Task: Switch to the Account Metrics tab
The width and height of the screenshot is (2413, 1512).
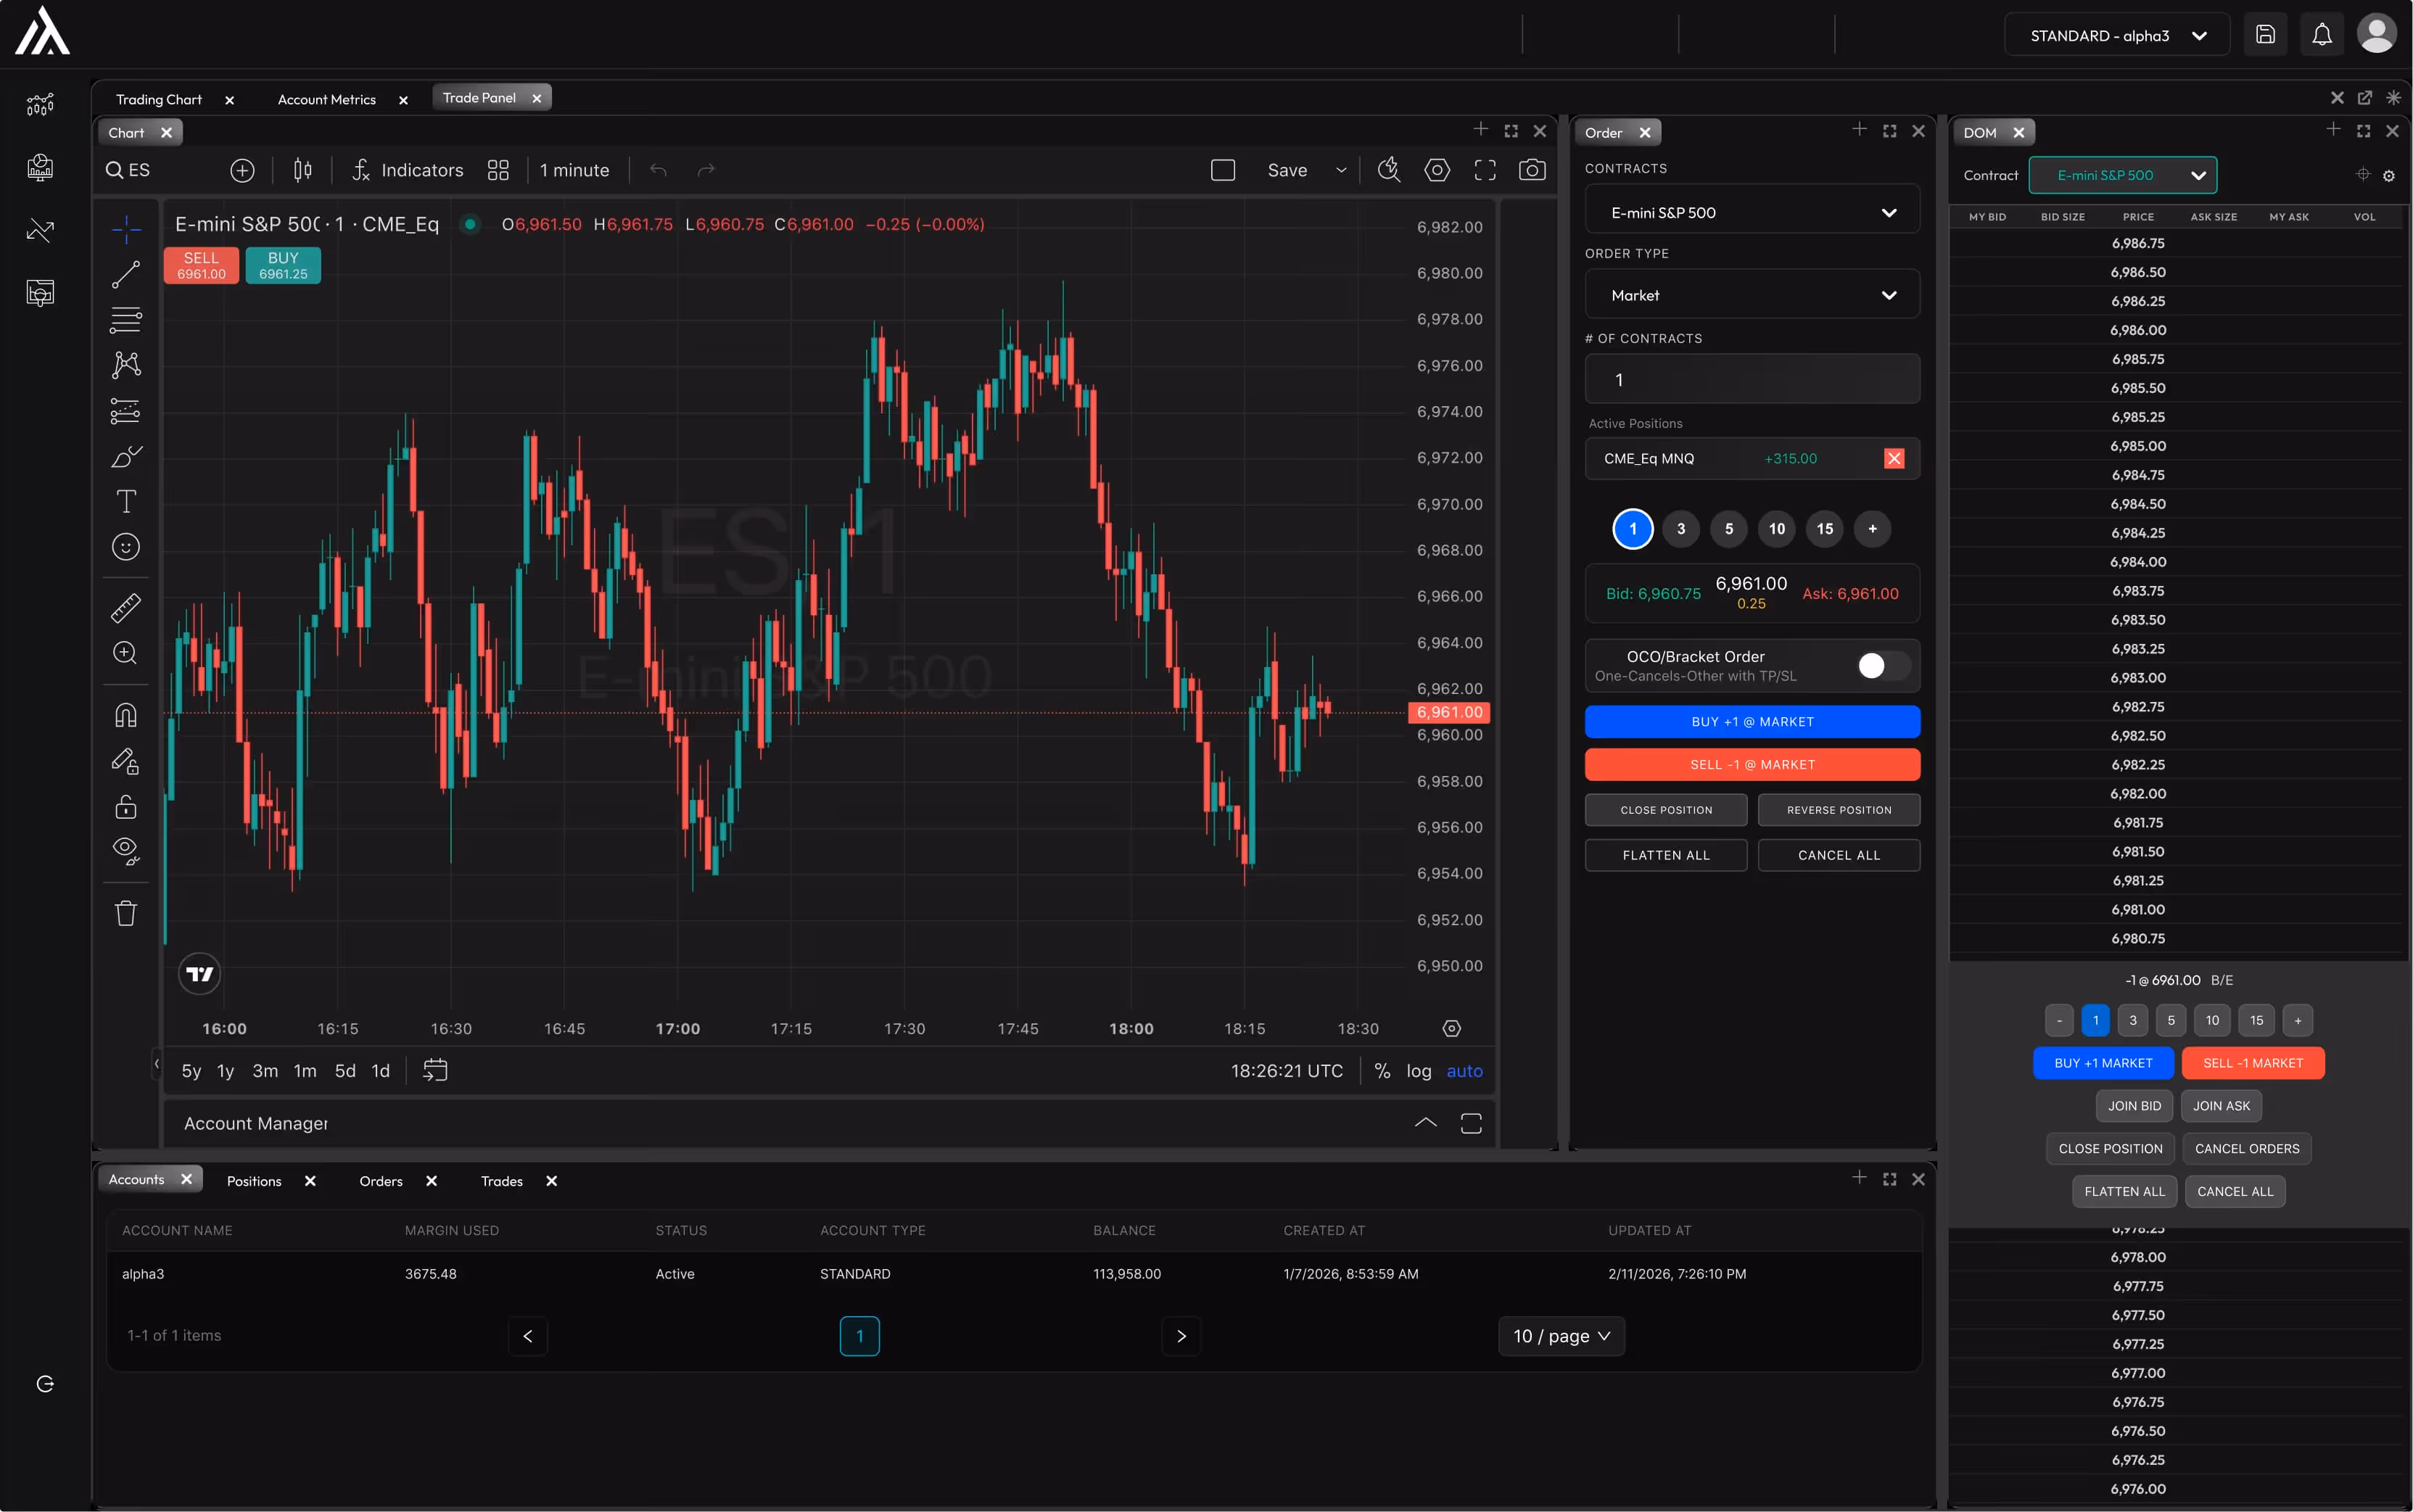Action: pyautogui.click(x=326, y=99)
